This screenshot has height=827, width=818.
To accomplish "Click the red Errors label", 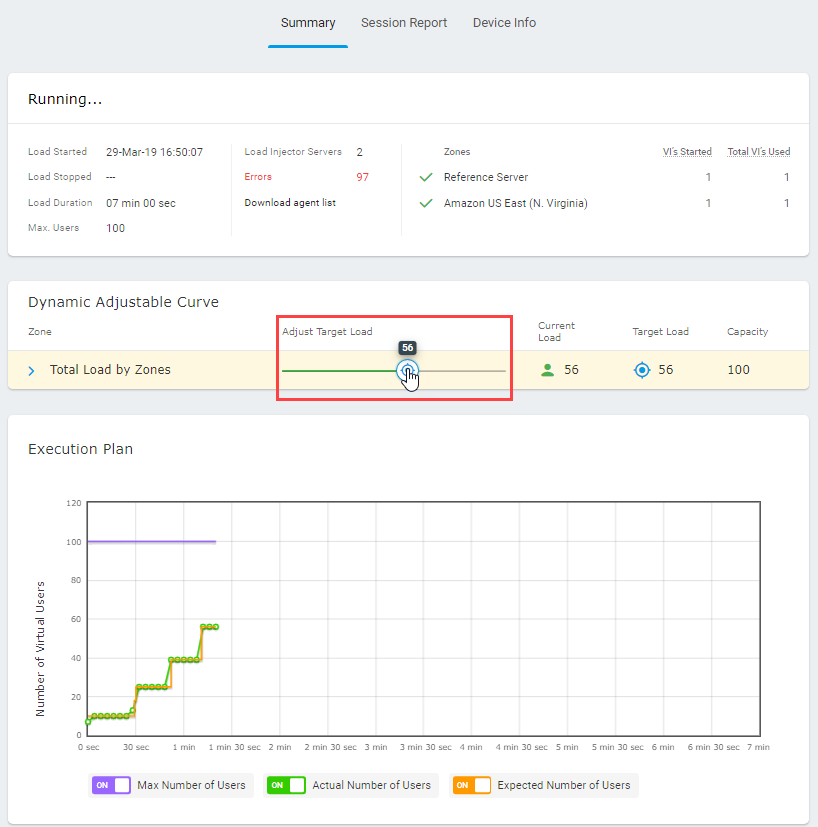I will [258, 177].
